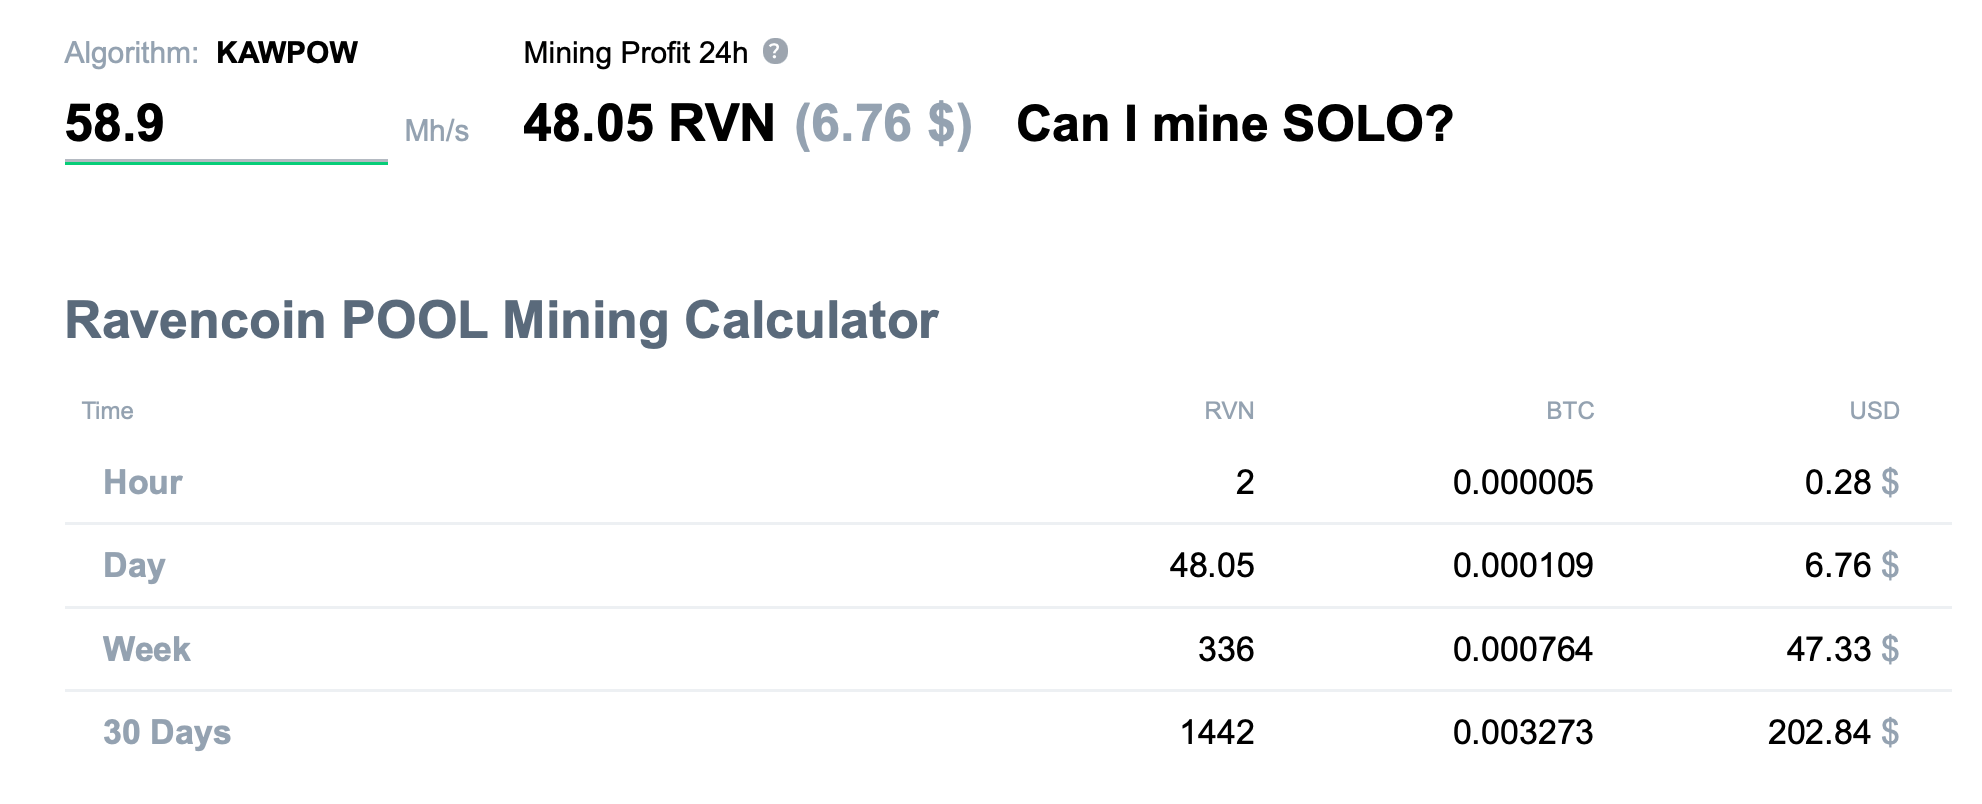
Task: Click the Day row label
Action: tap(134, 566)
